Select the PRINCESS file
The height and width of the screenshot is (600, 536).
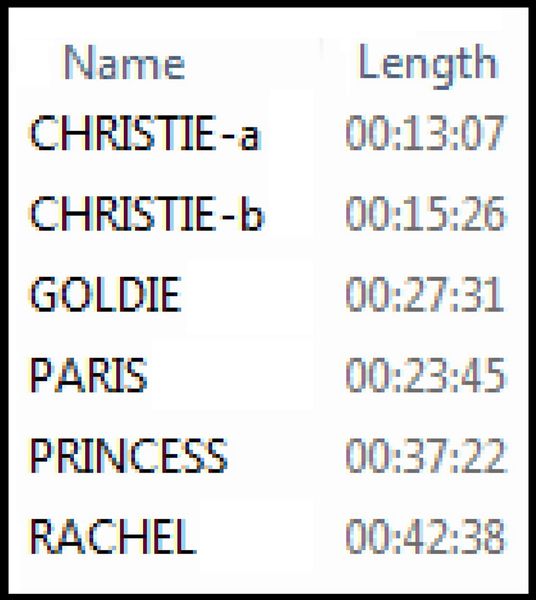pyautogui.click(x=129, y=455)
